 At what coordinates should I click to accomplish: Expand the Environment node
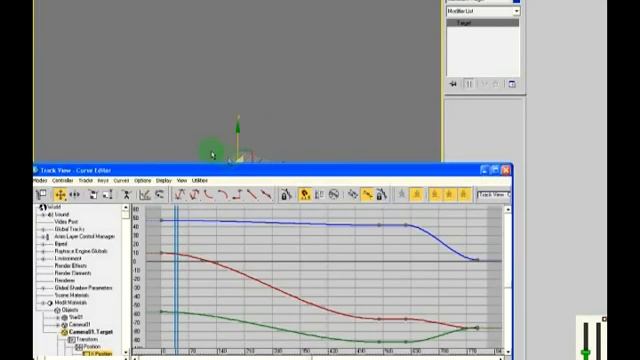coord(43,259)
